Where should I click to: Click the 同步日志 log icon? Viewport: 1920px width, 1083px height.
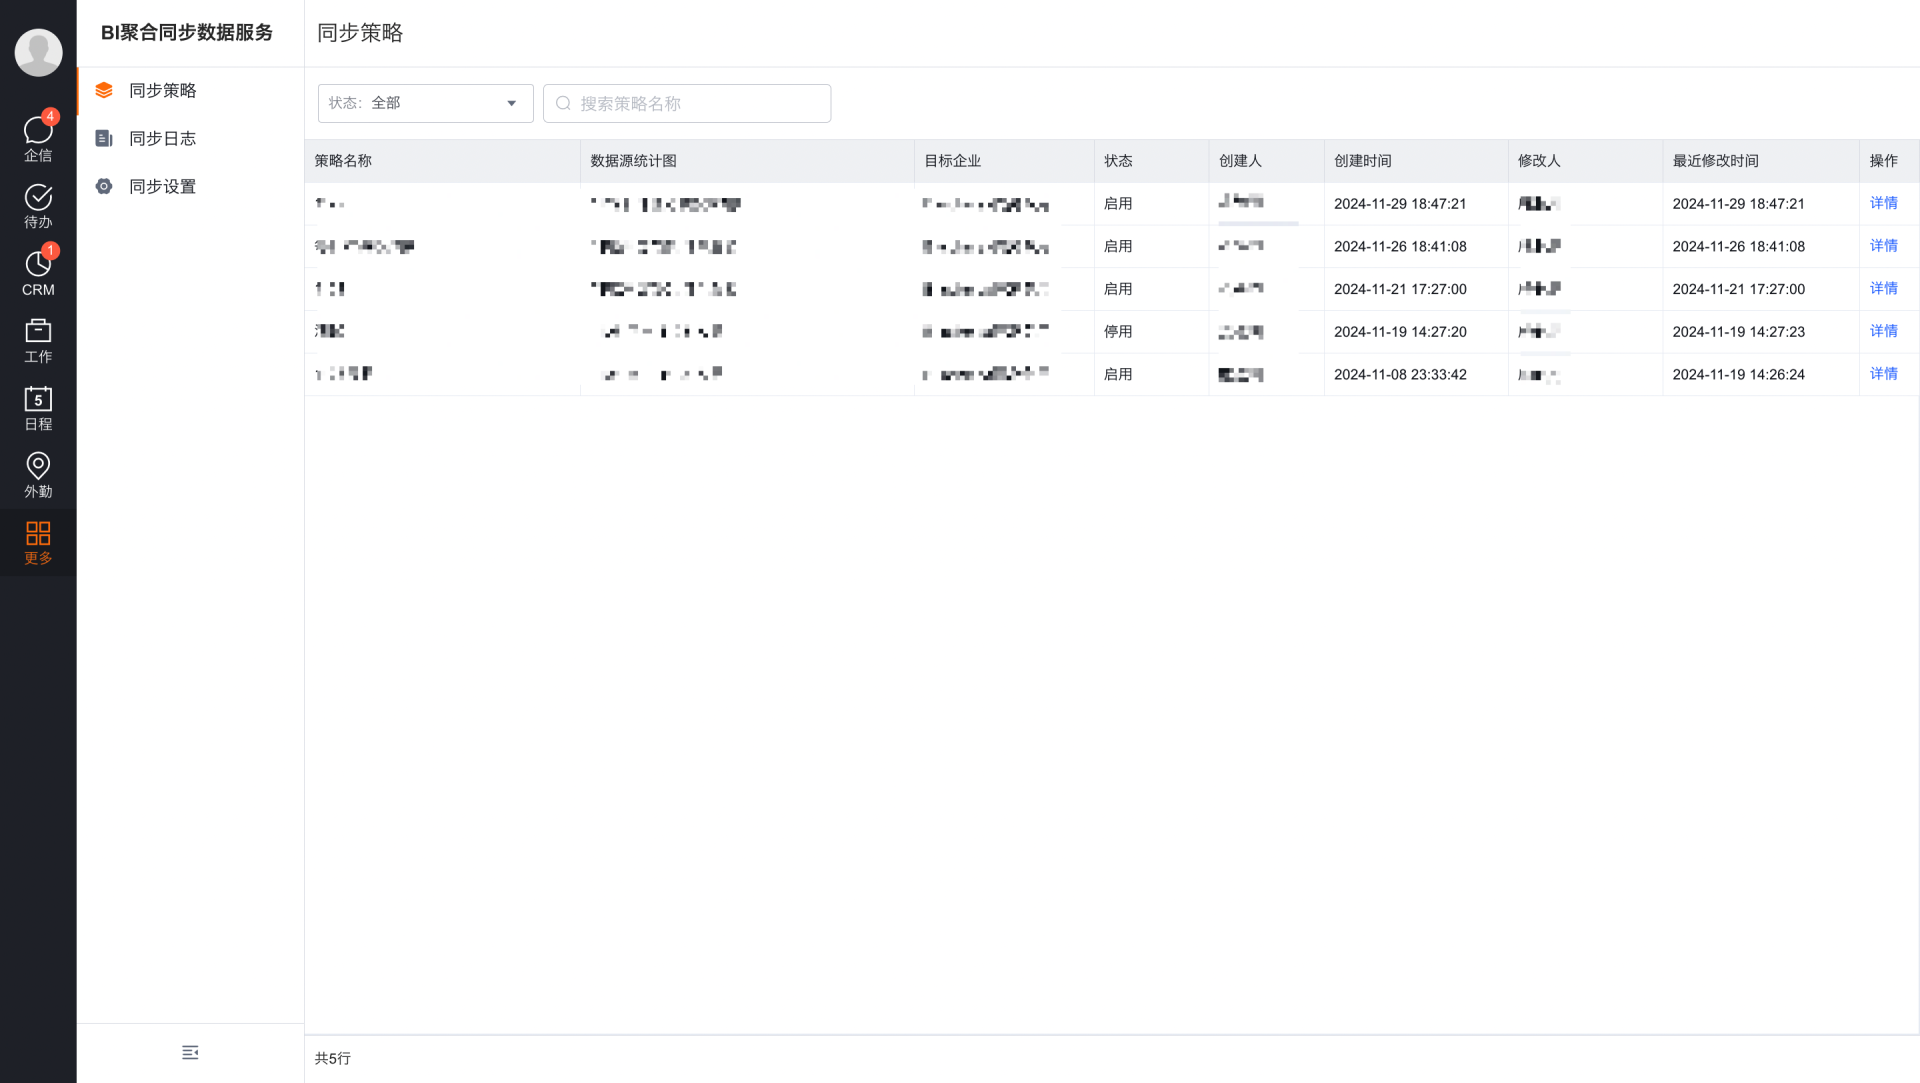[104, 138]
